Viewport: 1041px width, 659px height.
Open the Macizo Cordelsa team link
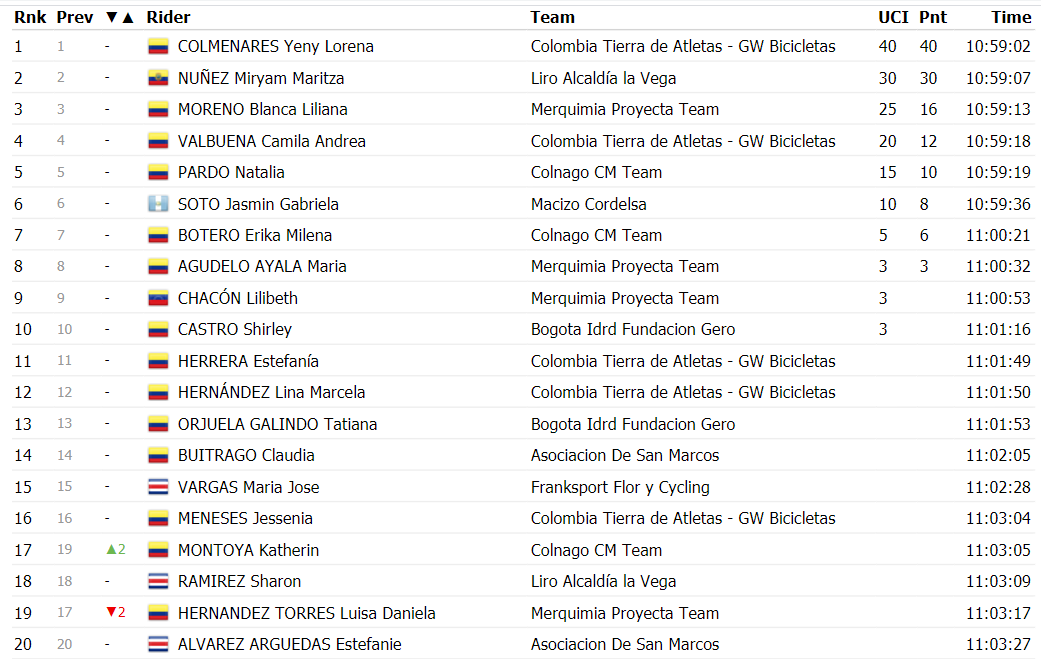[588, 204]
